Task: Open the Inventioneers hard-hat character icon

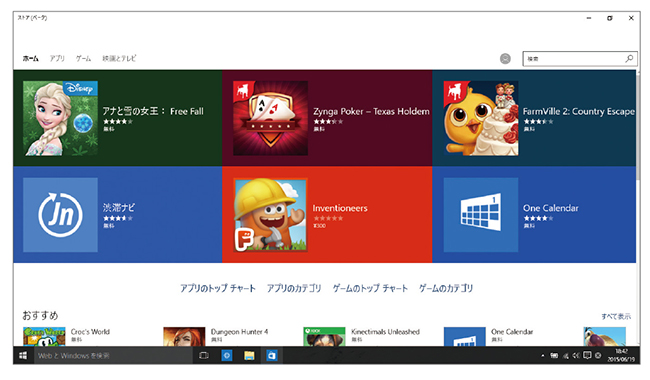Action: [x=270, y=215]
